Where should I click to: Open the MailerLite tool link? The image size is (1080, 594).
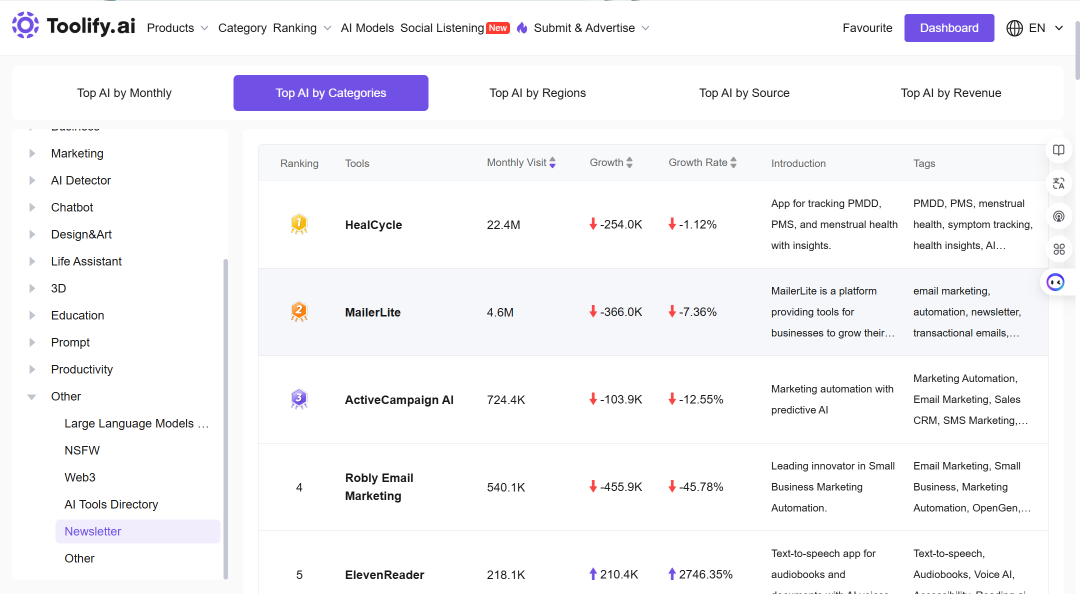pos(373,312)
